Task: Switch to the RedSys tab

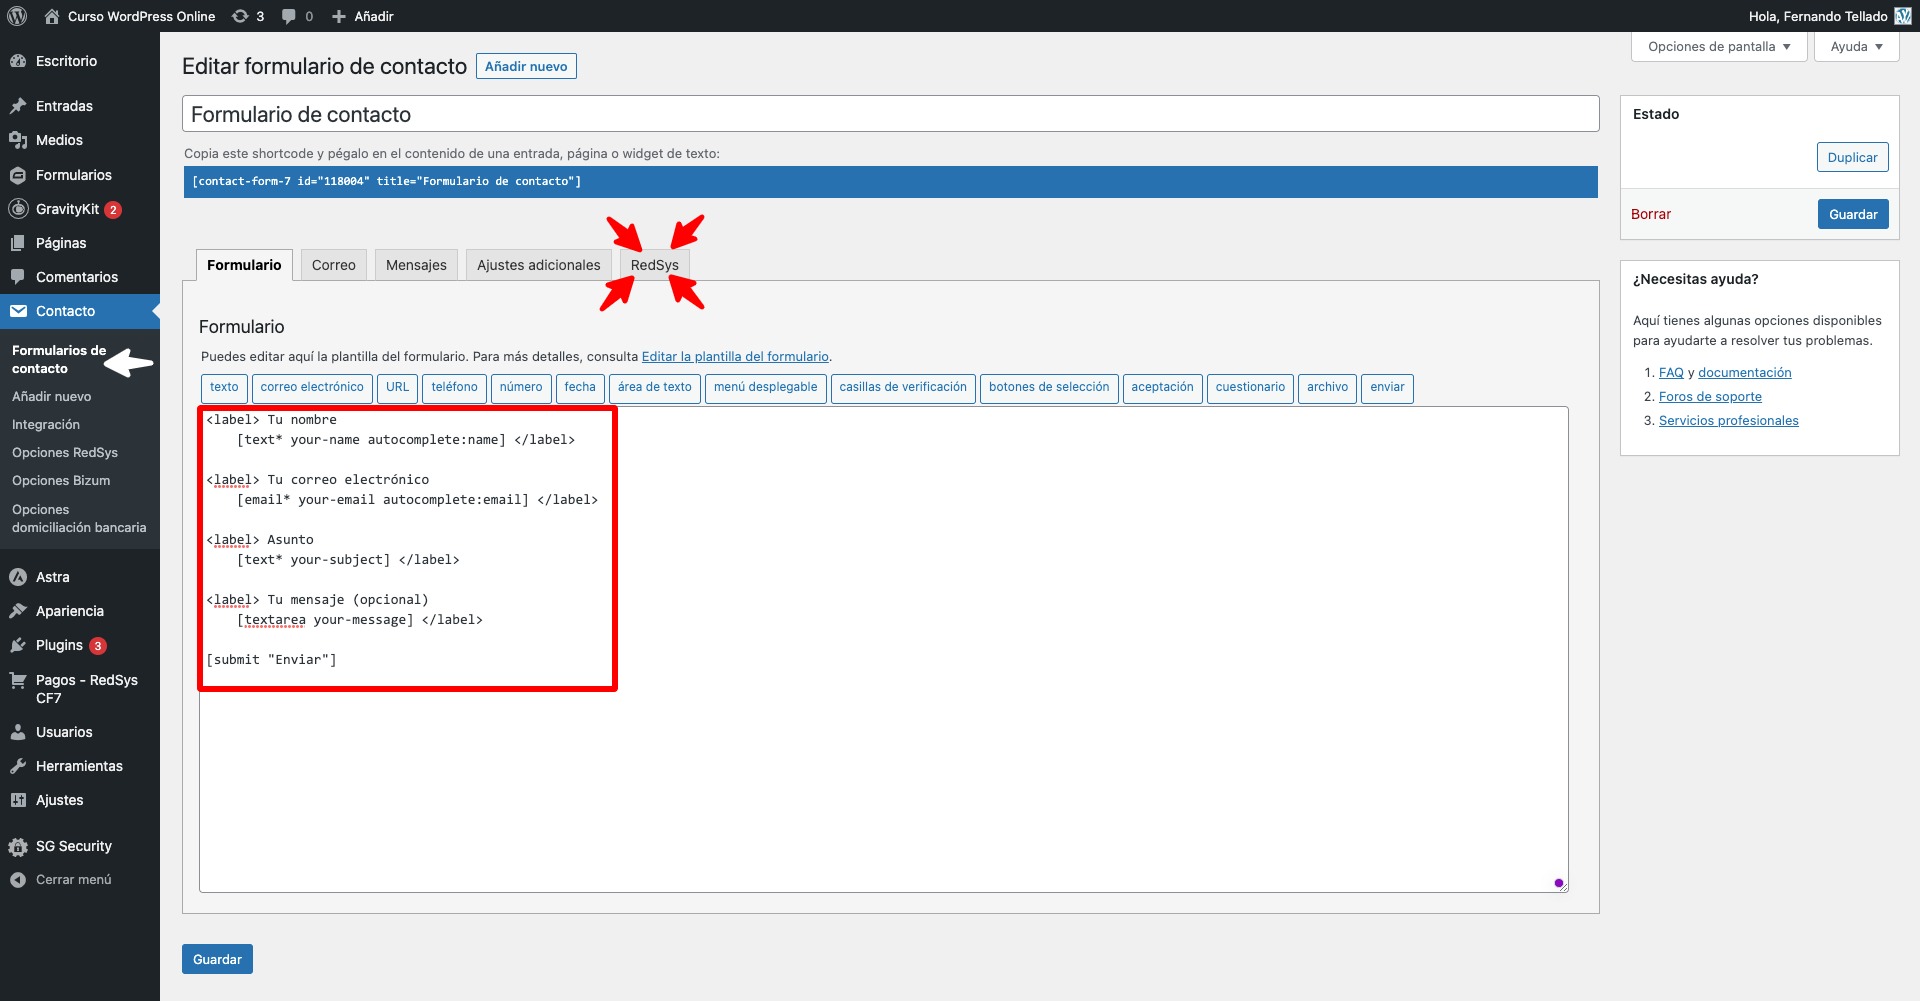Action: pos(654,264)
